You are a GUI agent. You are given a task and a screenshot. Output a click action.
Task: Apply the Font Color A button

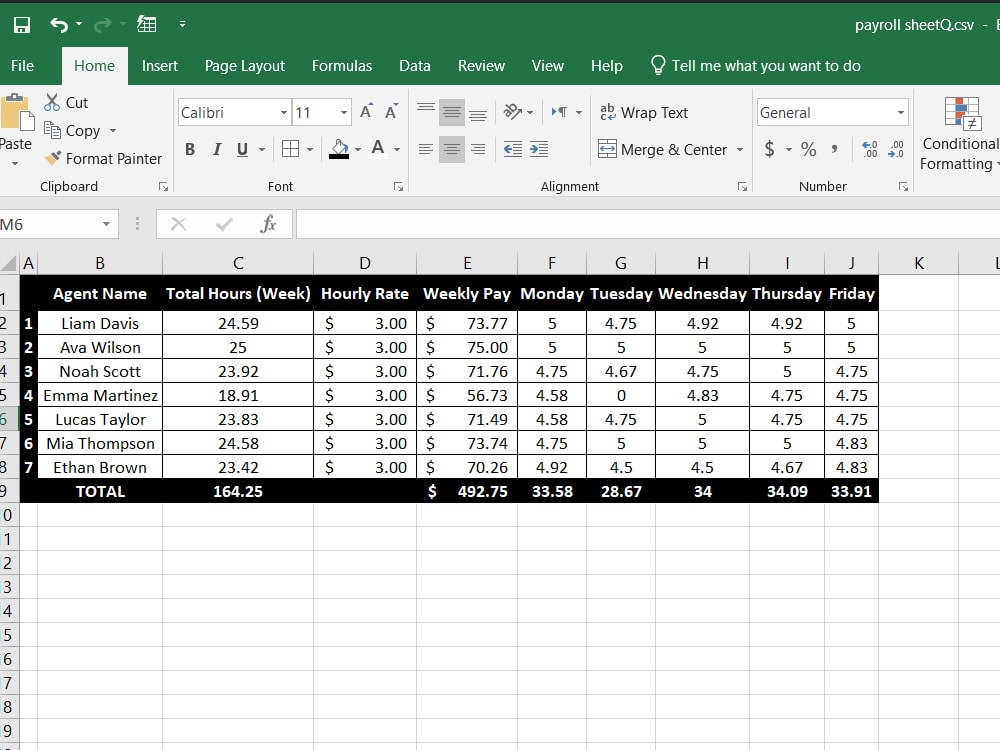coord(378,149)
